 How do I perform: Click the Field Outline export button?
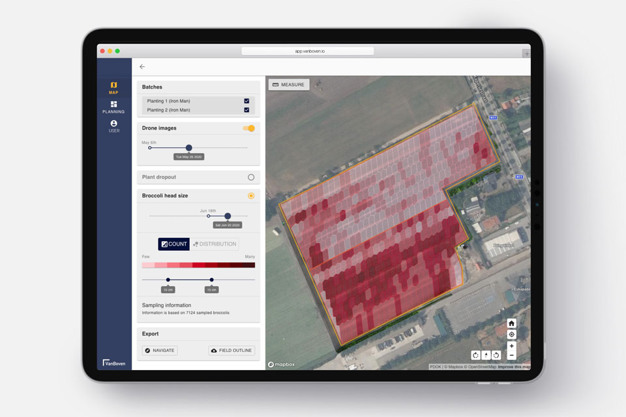(231, 350)
